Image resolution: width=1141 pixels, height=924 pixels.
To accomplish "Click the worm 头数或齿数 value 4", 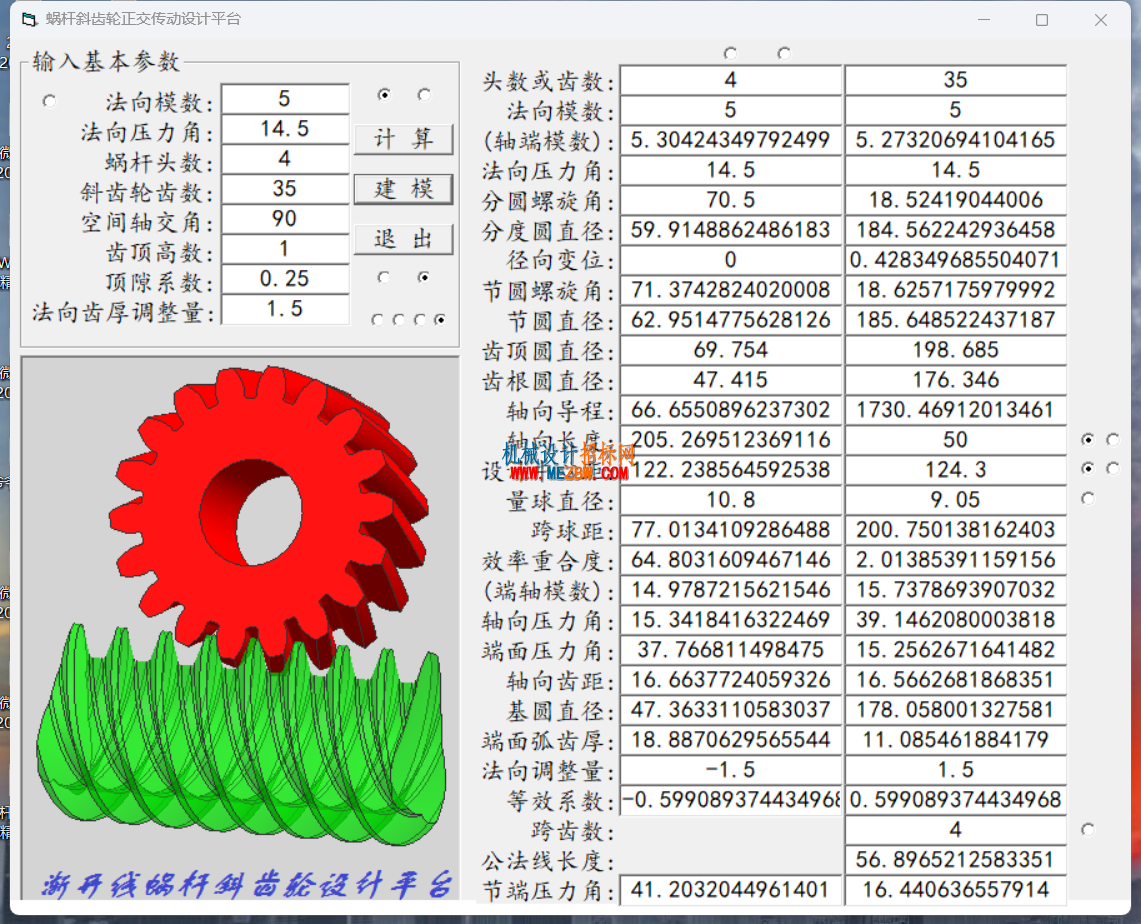I will [731, 80].
